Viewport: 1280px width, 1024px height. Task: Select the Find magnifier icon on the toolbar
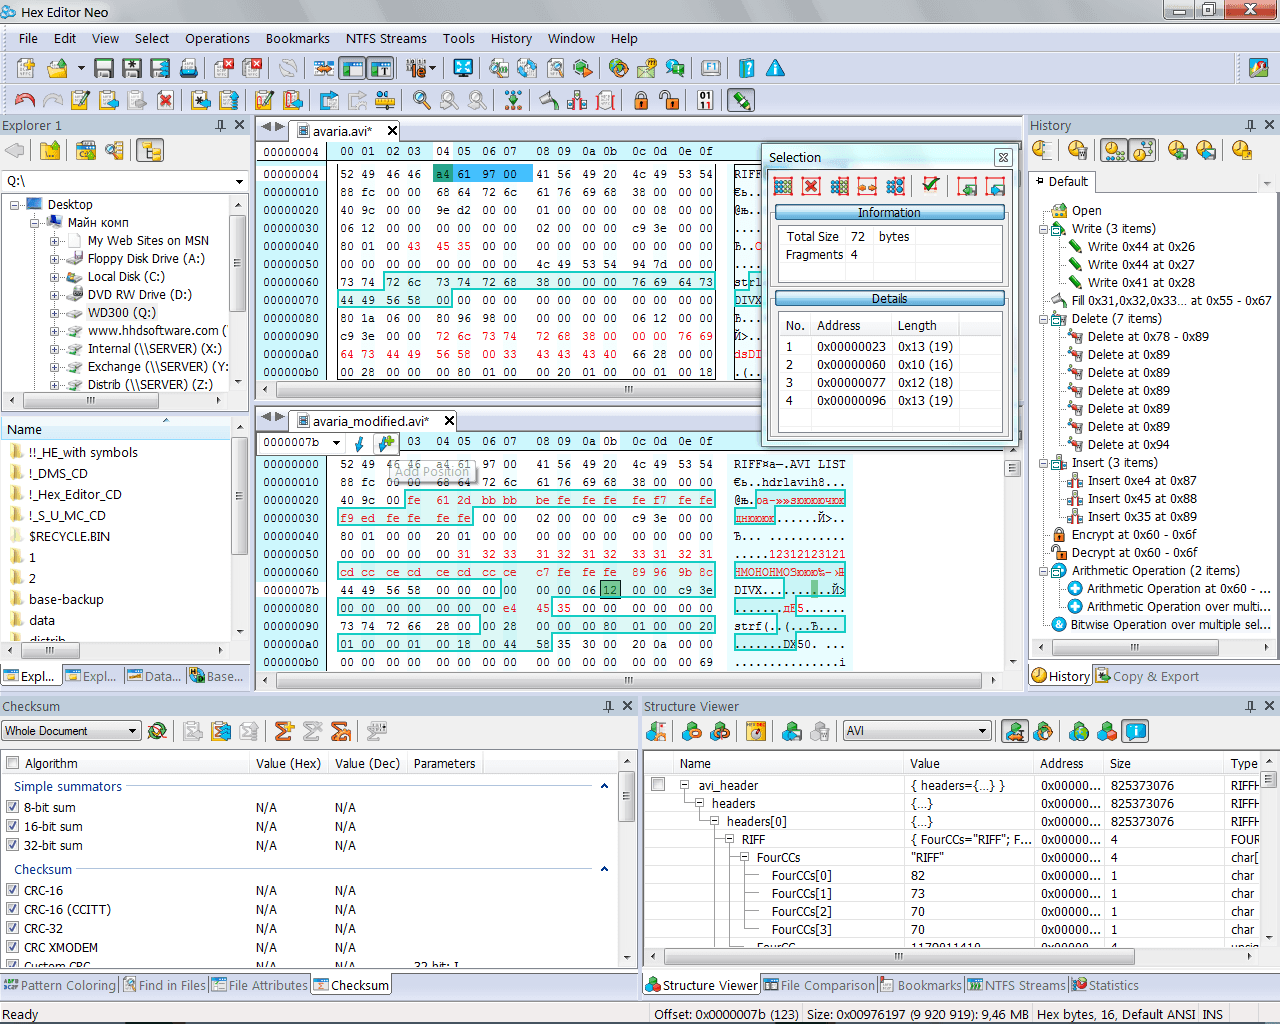421,100
